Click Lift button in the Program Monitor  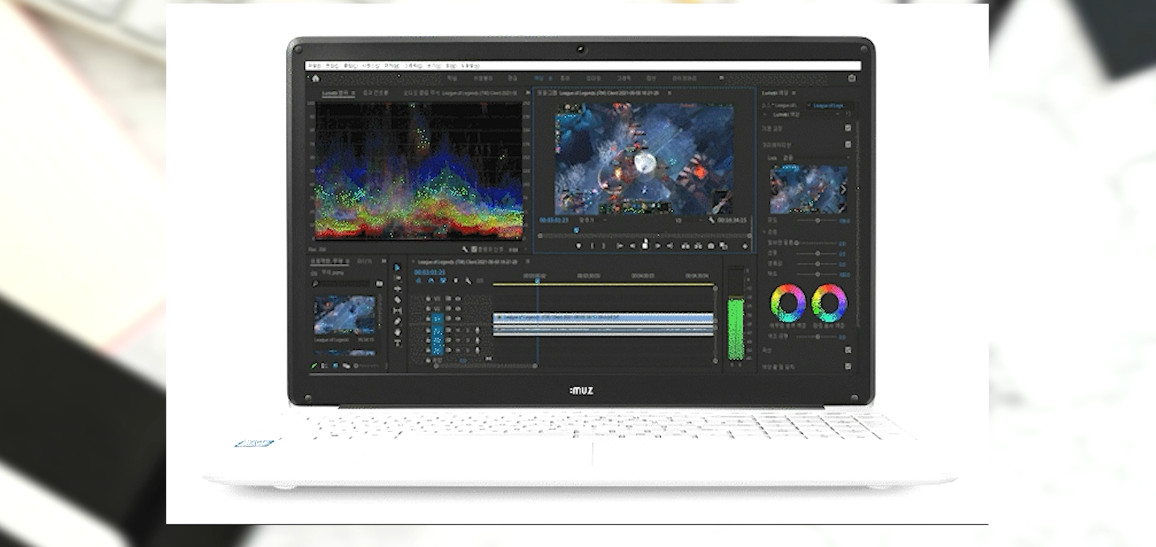click(686, 245)
